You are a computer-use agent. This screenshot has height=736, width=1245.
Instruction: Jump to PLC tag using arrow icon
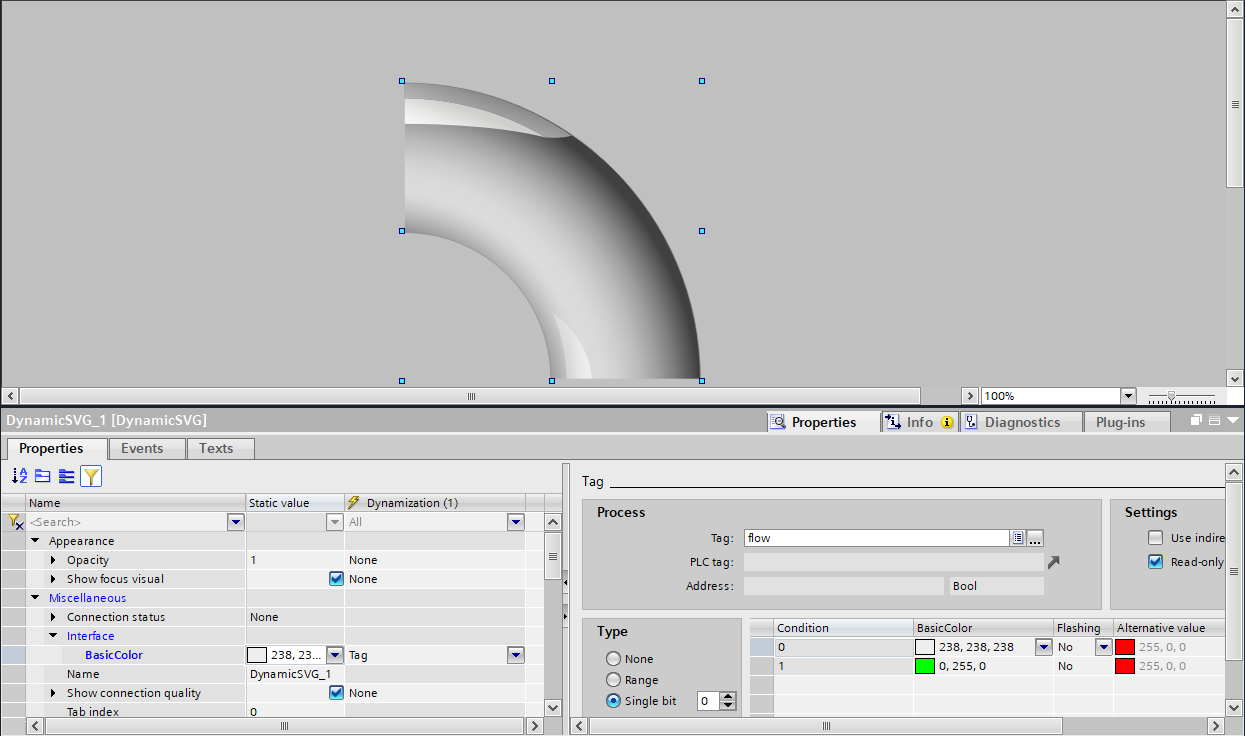pos(1053,562)
